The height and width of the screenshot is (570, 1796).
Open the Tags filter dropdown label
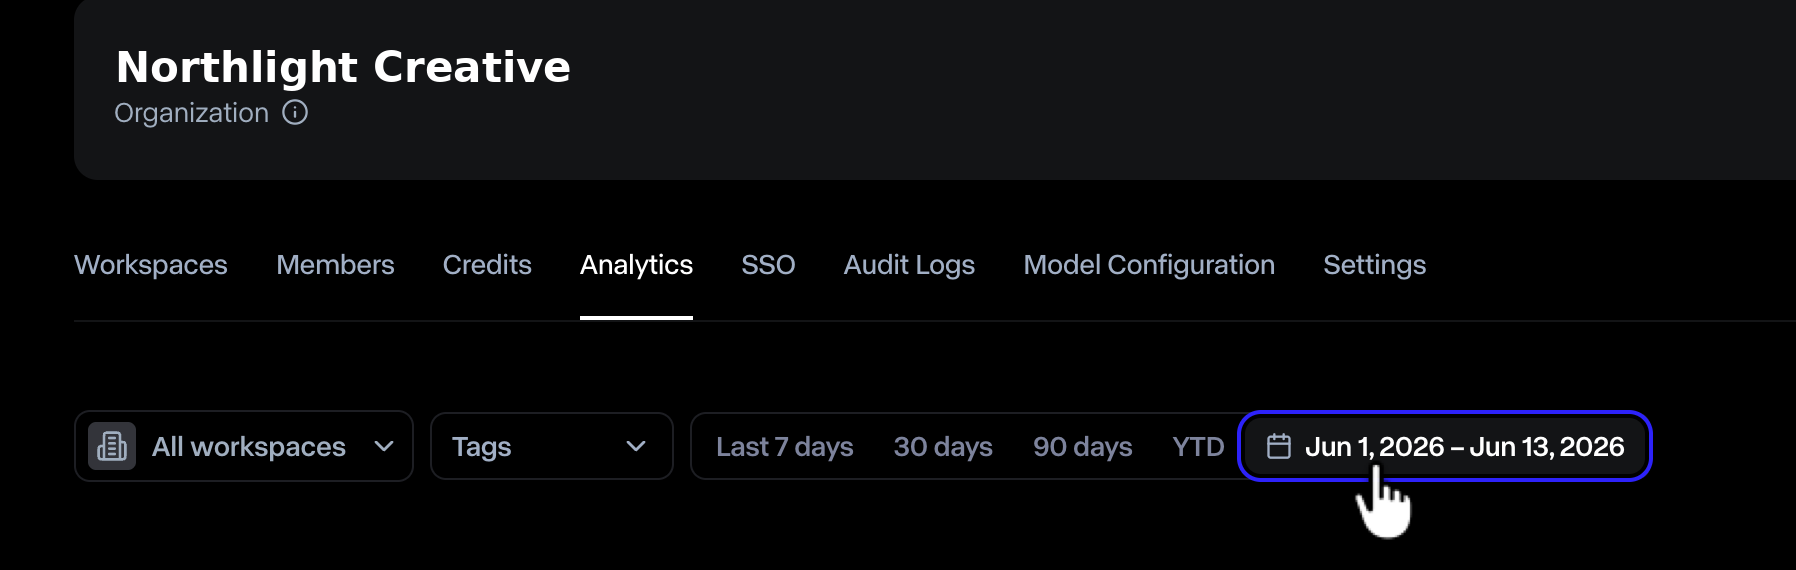pos(481,447)
